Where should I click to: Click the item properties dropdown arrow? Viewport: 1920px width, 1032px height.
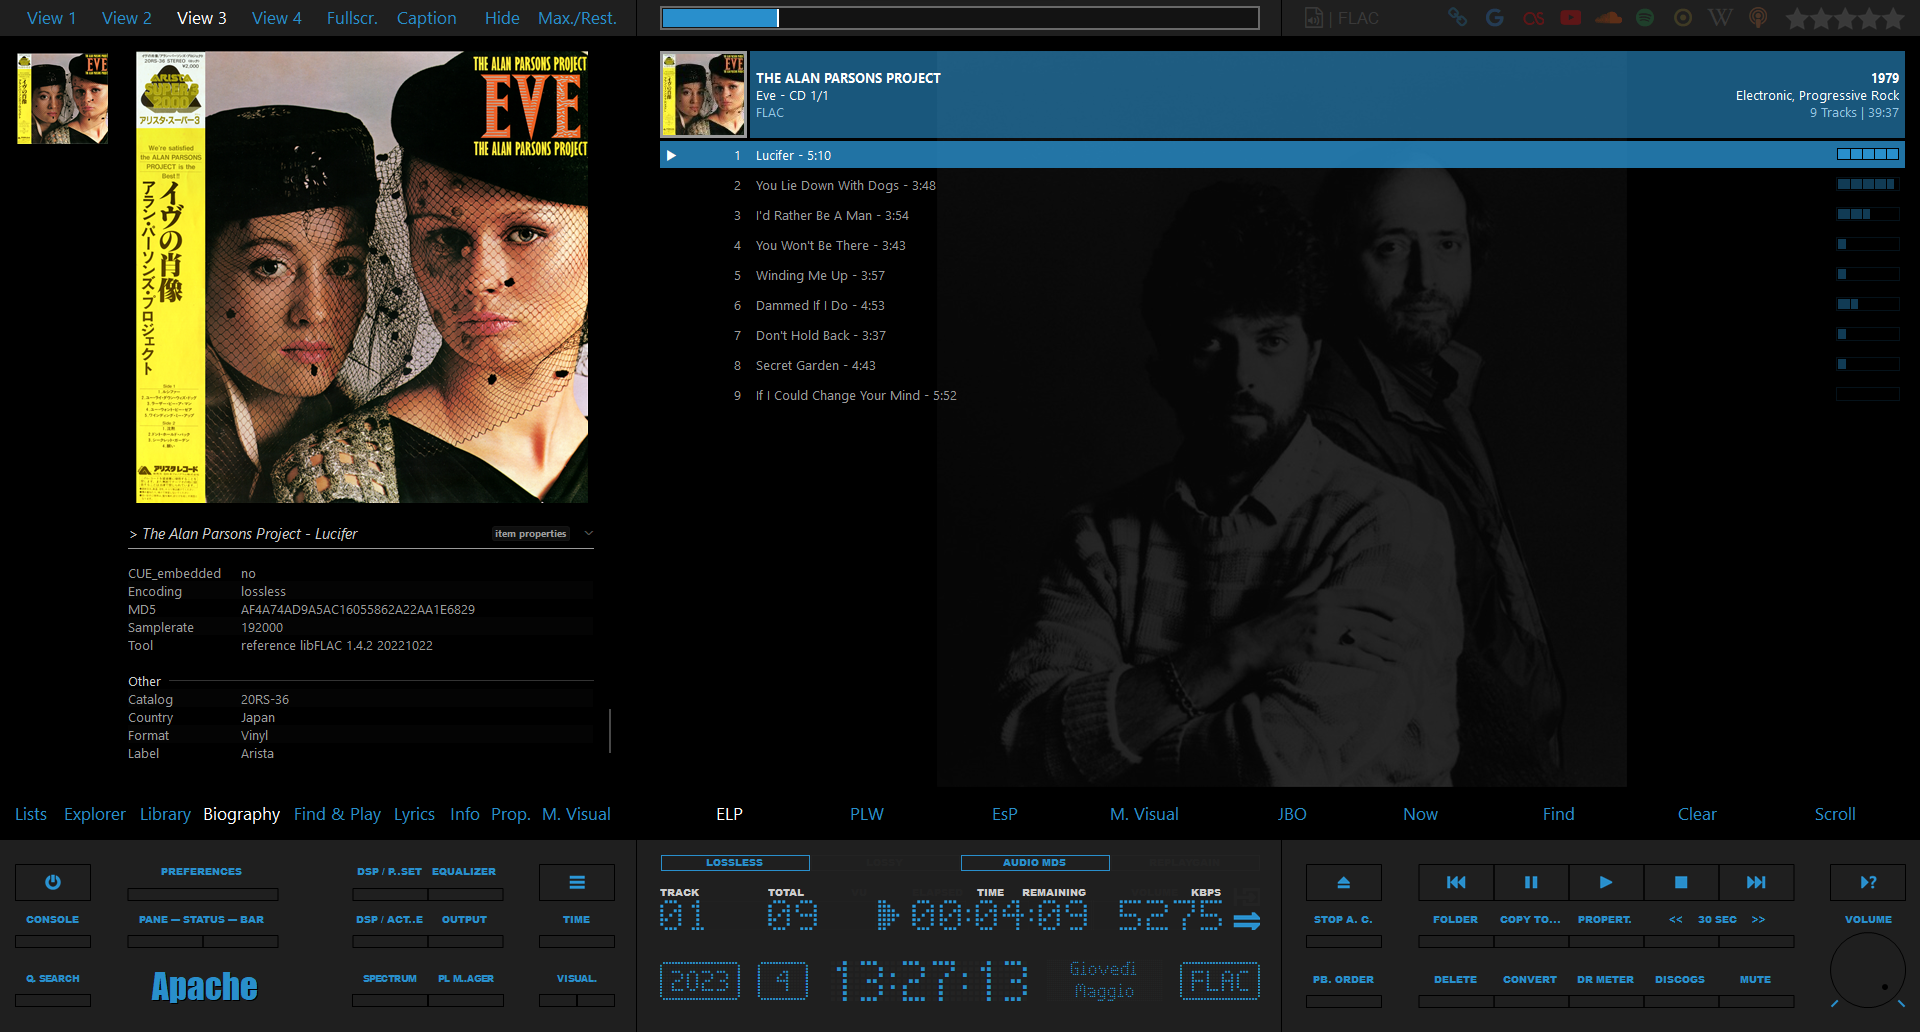pos(589,533)
